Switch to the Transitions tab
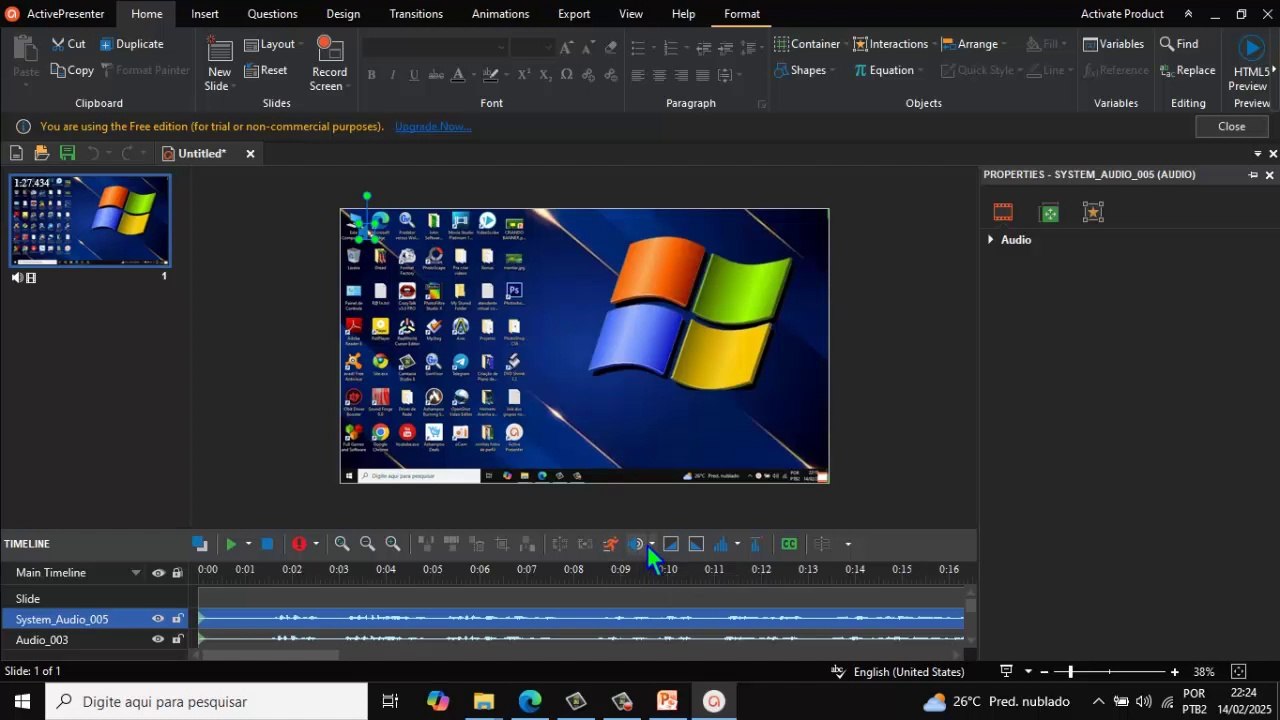The height and width of the screenshot is (720, 1280). [x=416, y=14]
